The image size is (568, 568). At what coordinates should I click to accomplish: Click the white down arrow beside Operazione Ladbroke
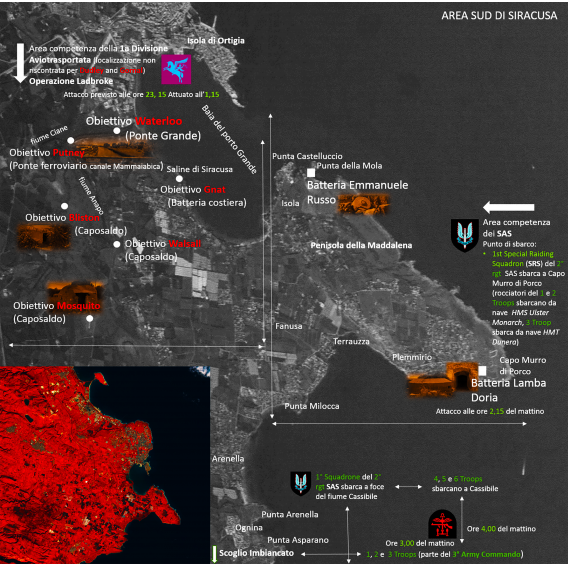coord(20,63)
